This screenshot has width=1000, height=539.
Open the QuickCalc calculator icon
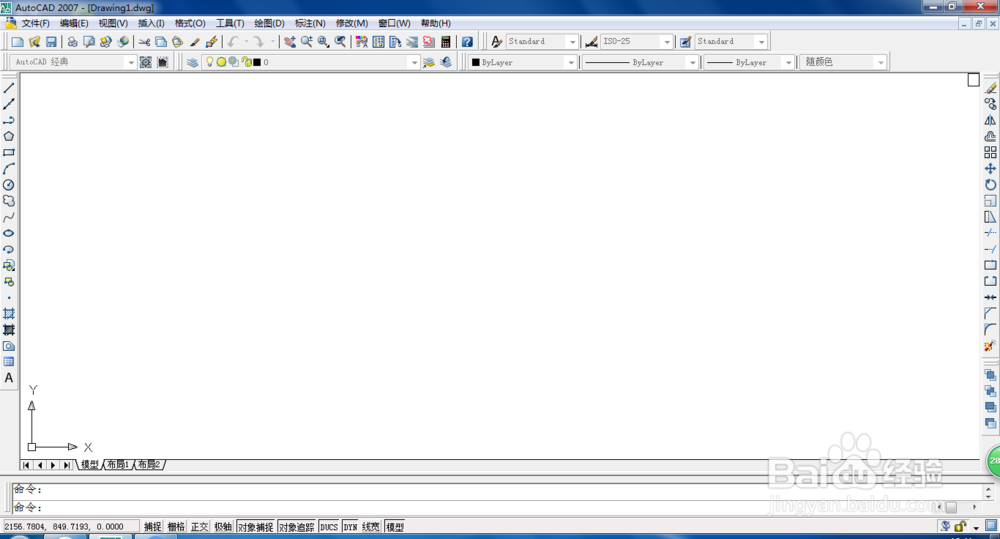(446, 41)
